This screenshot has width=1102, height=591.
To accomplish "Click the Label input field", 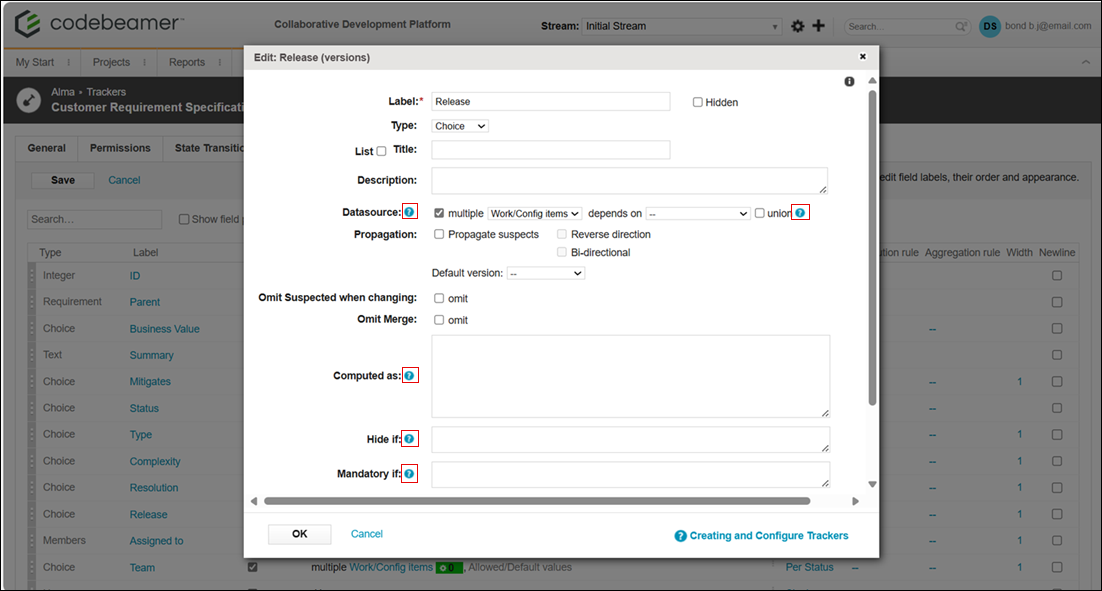I will coord(551,101).
